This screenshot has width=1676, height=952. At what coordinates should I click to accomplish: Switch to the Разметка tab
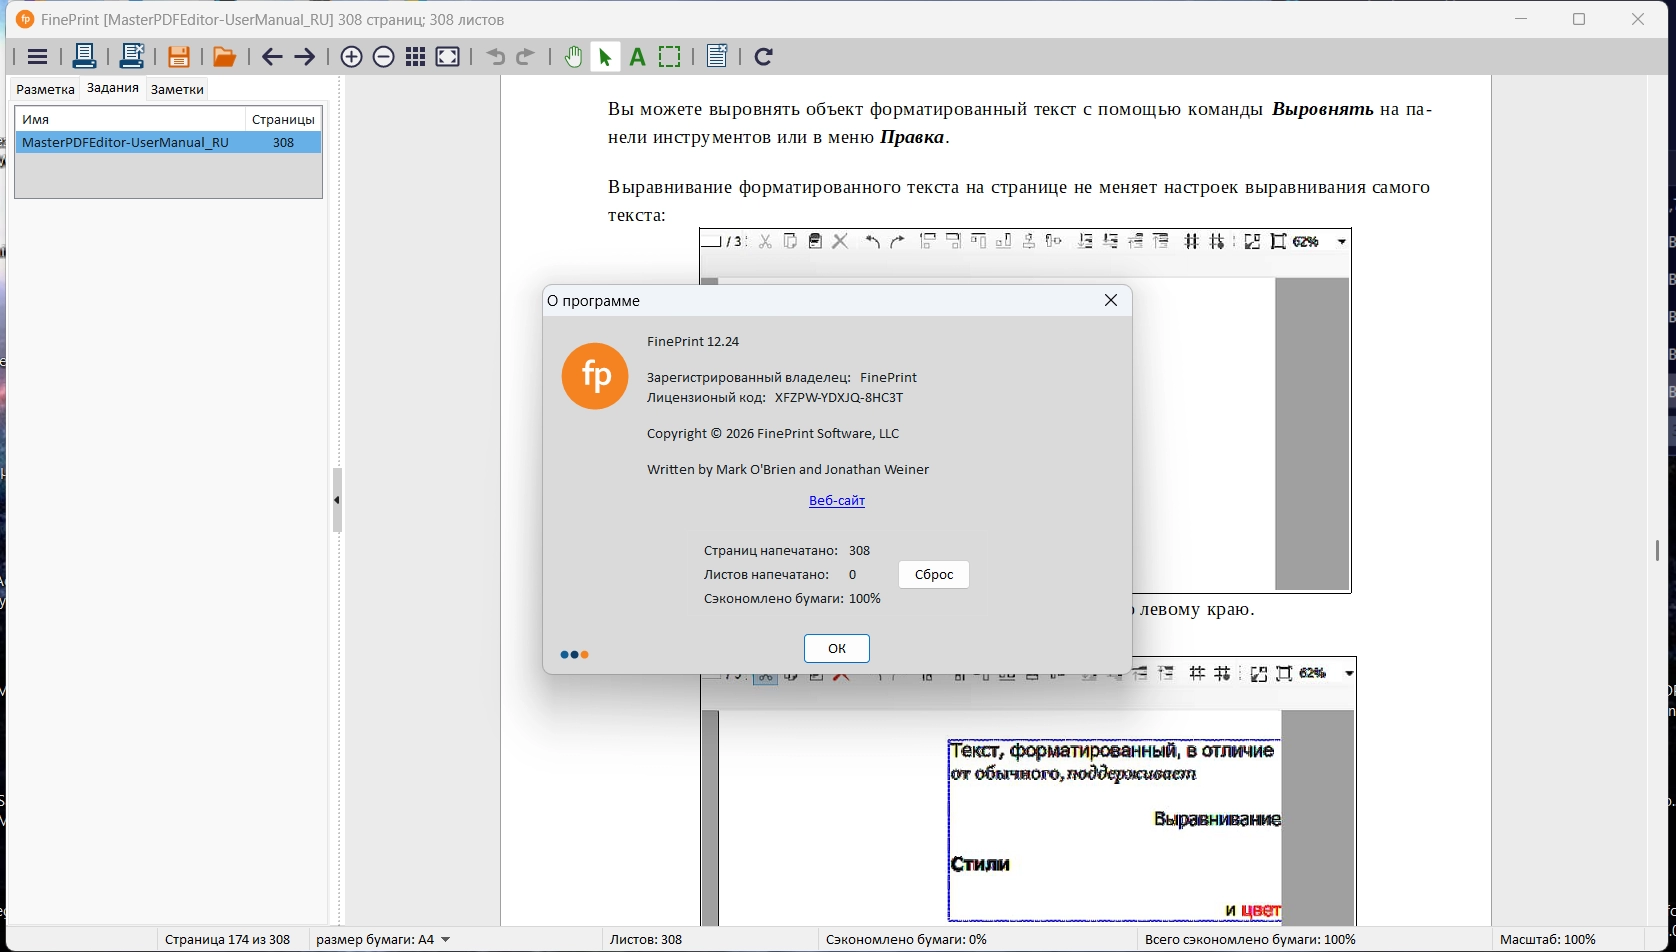coord(46,89)
